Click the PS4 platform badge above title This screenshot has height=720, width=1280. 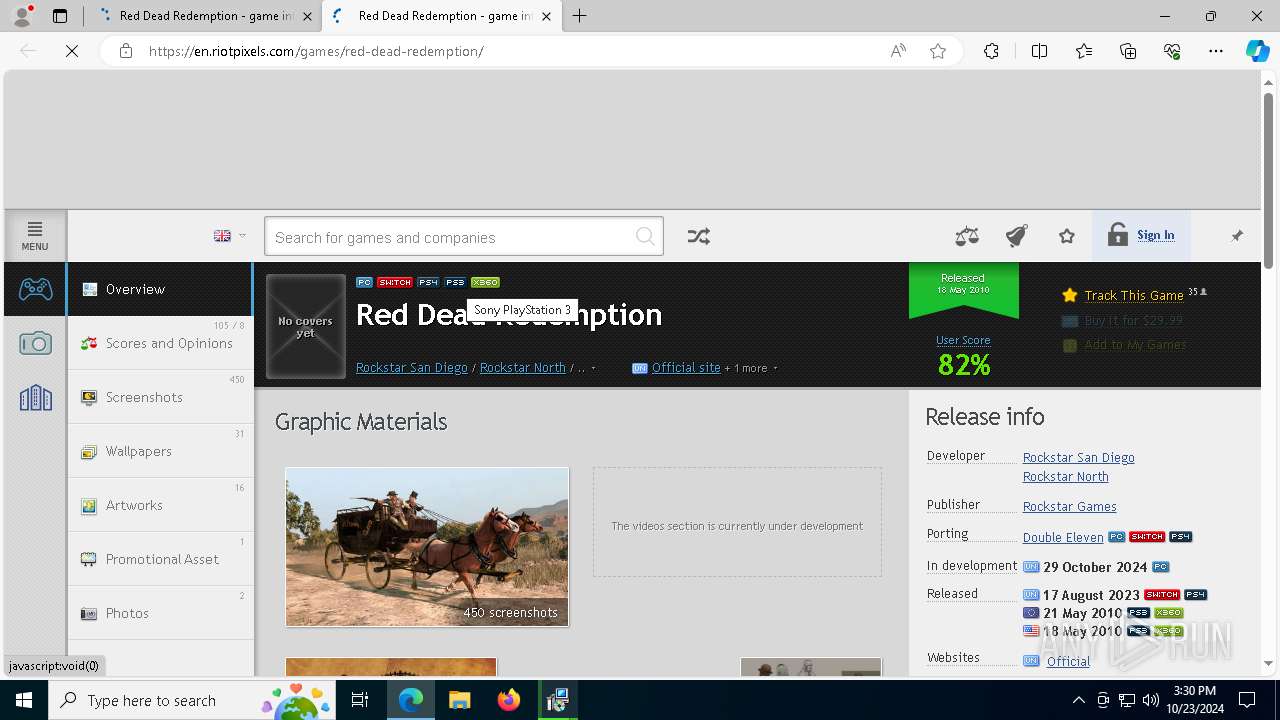[428, 282]
